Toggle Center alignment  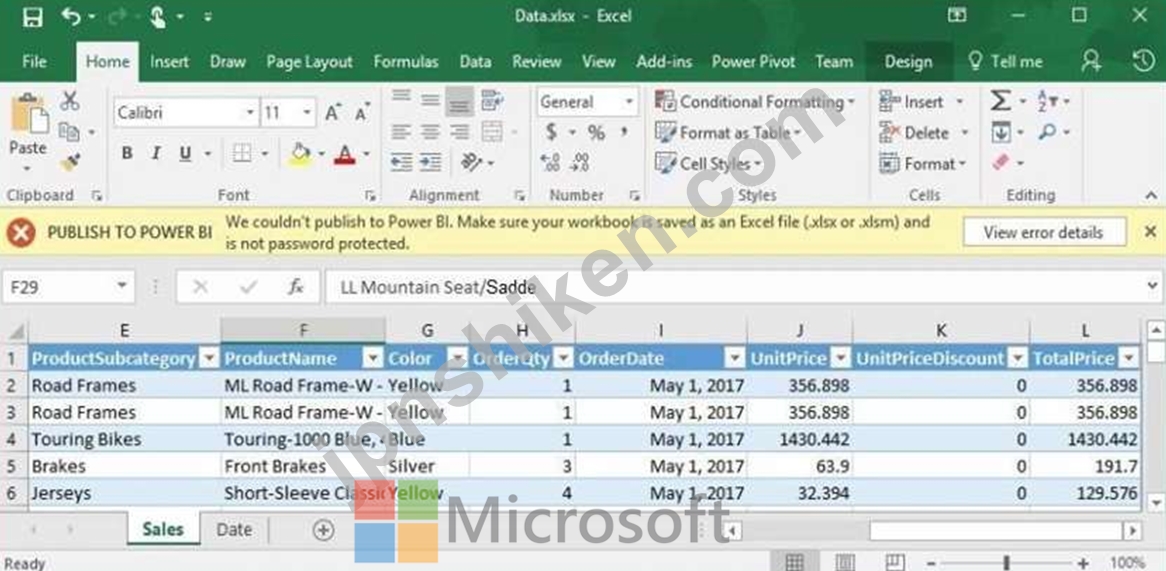(x=431, y=132)
